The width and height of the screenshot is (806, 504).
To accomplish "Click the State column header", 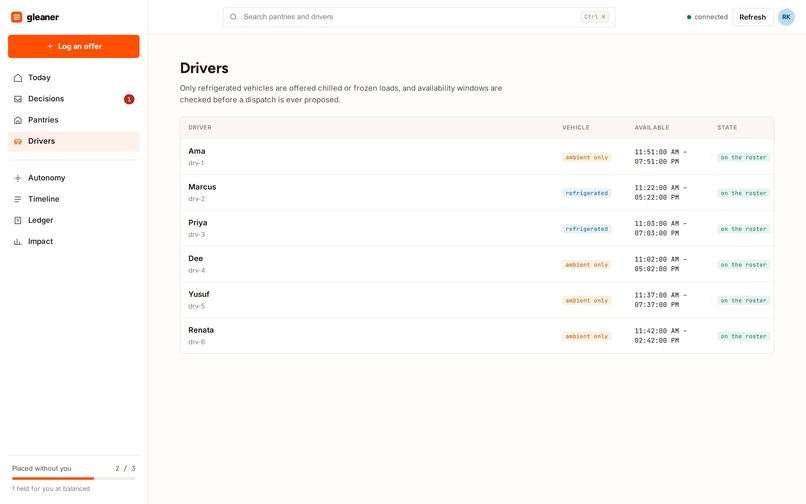I will click(x=727, y=128).
